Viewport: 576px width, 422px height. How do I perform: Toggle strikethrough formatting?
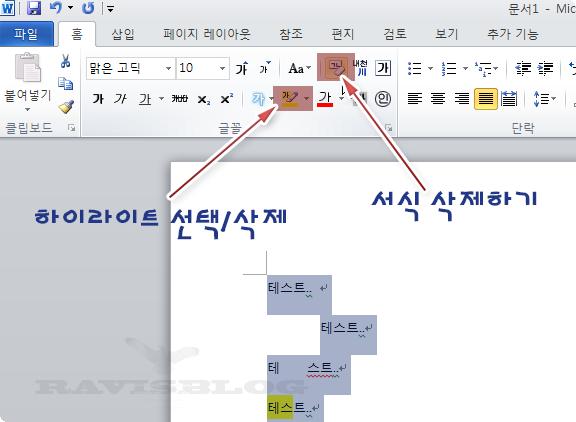pyautogui.click(x=180, y=99)
